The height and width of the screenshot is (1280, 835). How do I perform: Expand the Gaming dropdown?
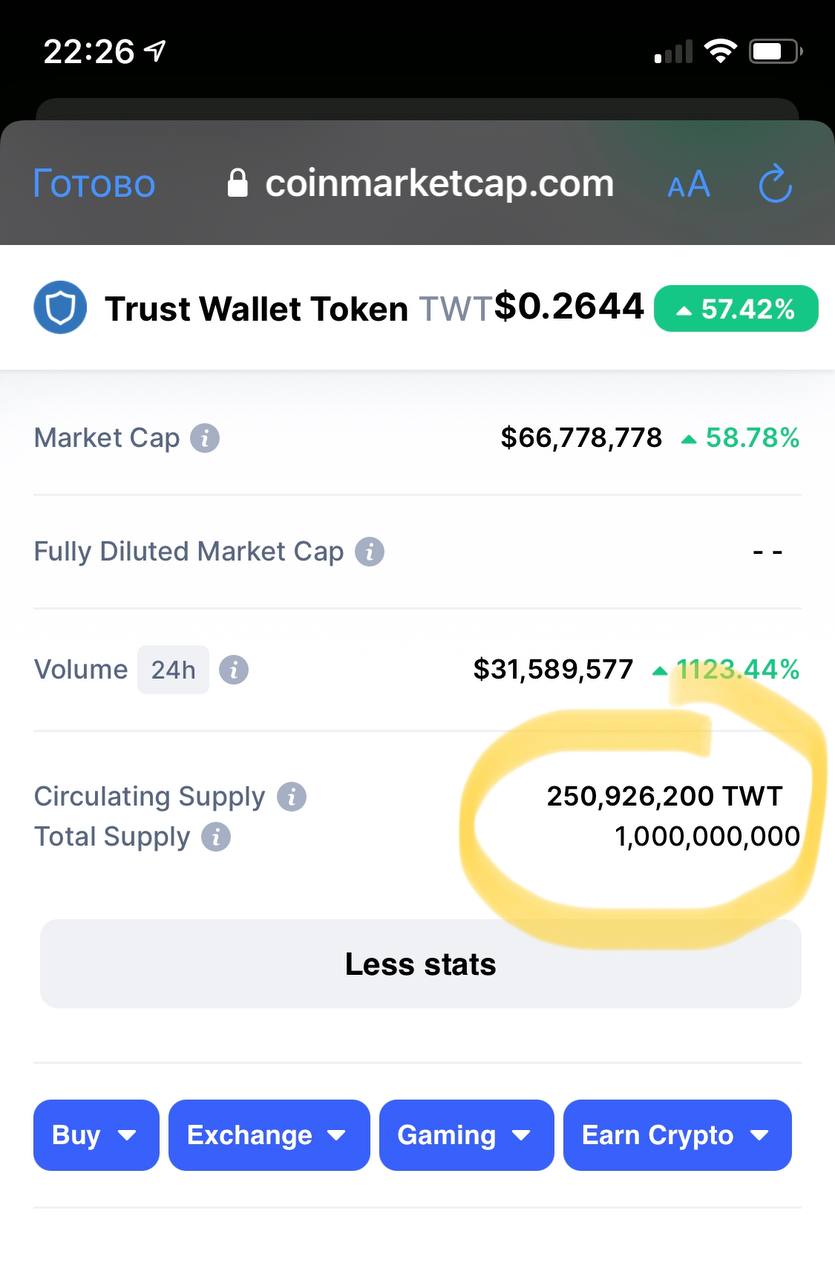[466, 1135]
